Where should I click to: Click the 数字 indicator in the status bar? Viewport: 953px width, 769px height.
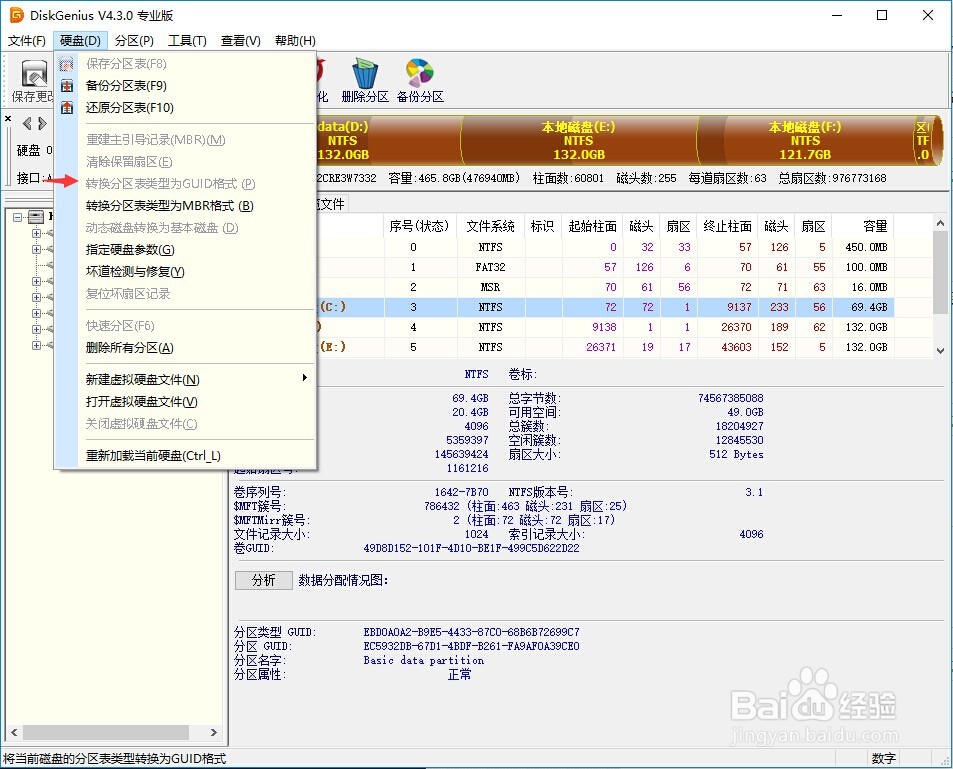[x=883, y=759]
